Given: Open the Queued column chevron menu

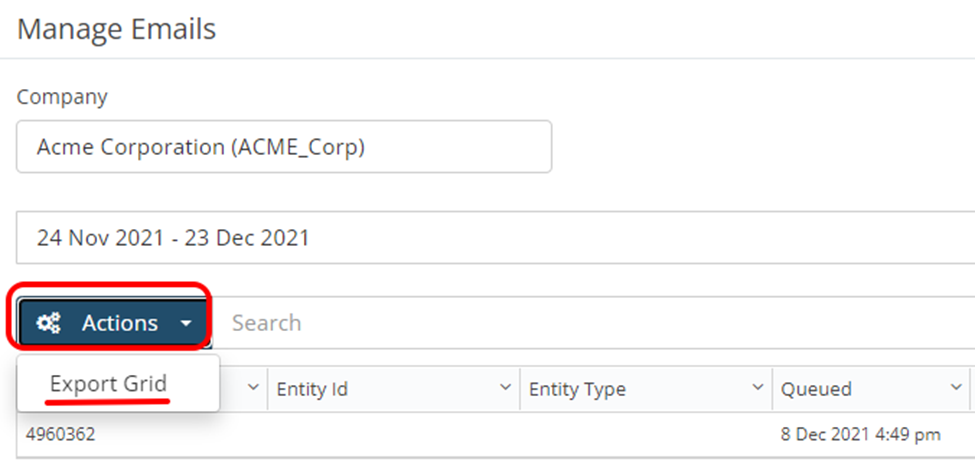Looking at the screenshot, I should [956, 387].
